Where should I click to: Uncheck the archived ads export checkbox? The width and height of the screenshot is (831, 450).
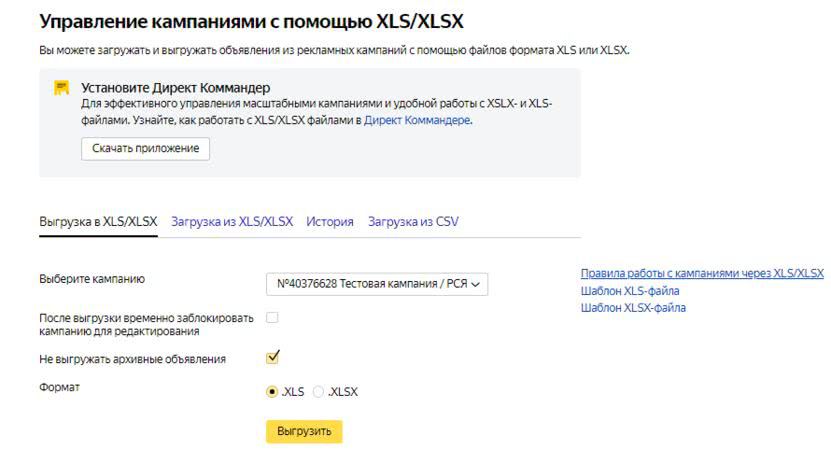tap(272, 357)
